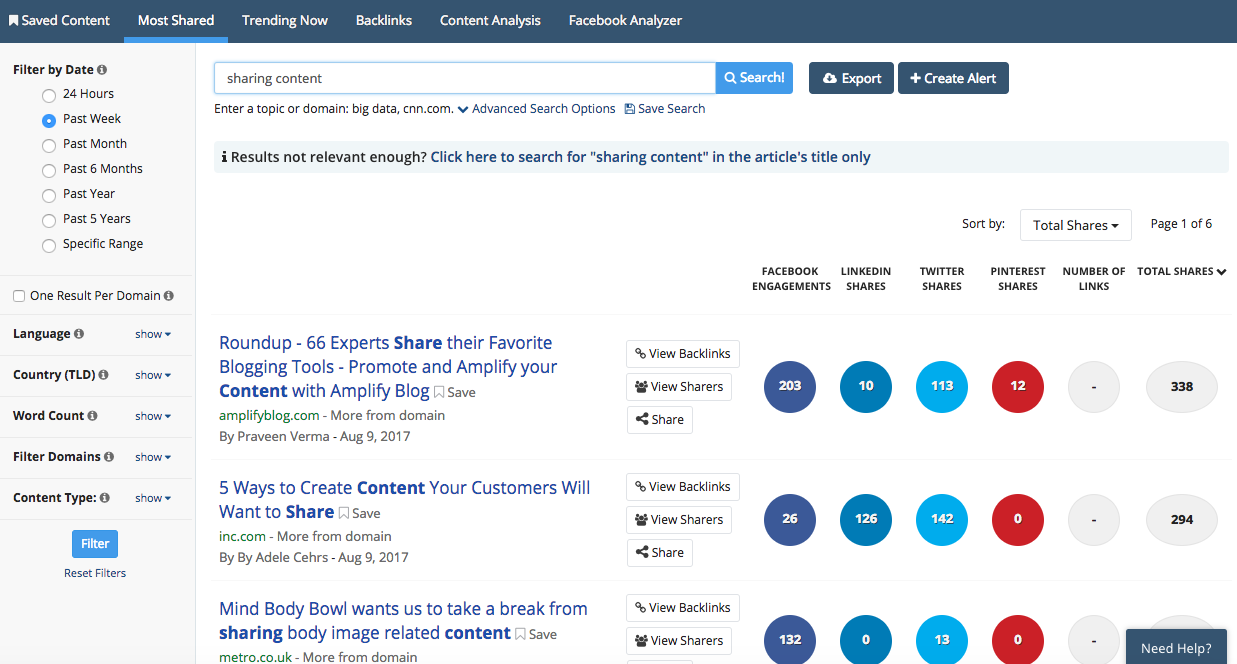Choose the Past Month radio option
The height and width of the screenshot is (664, 1237).
point(49,145)
